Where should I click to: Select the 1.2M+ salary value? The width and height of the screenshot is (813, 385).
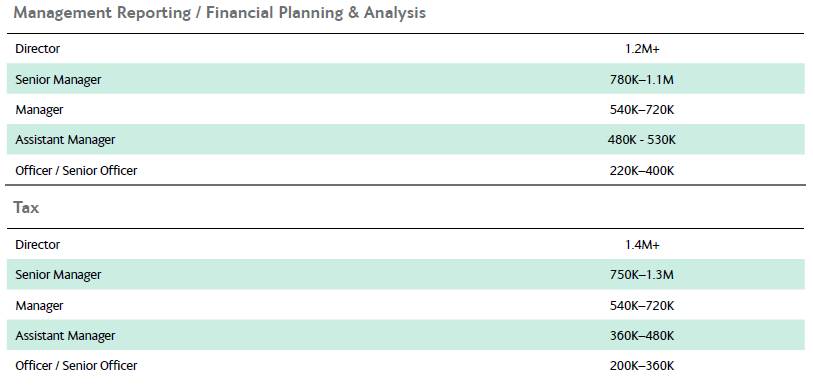642,49
